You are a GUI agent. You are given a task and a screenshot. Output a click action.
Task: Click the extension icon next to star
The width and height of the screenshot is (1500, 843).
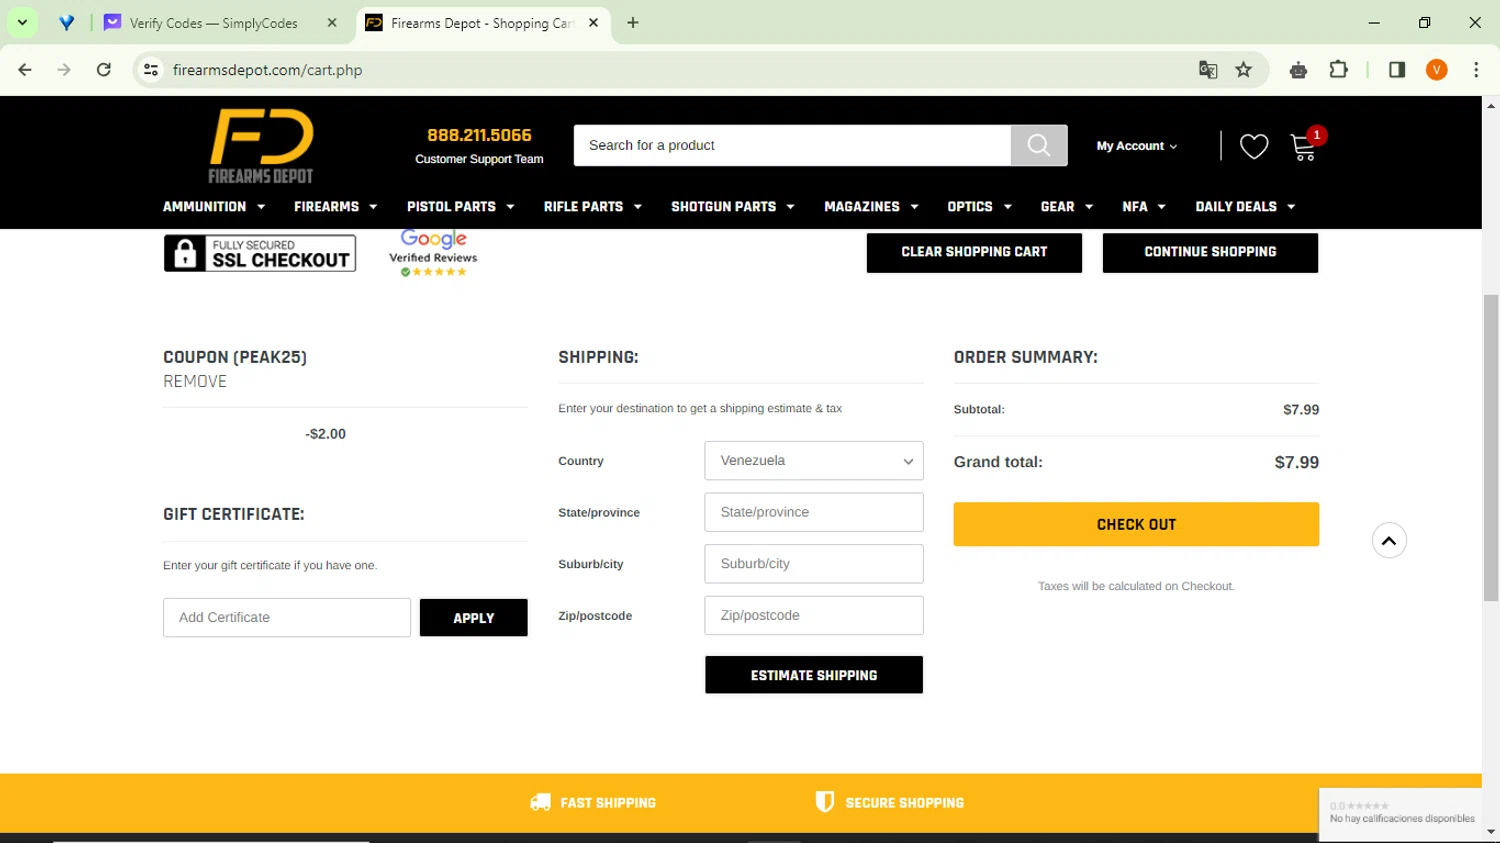click(x=1298, y=70)
